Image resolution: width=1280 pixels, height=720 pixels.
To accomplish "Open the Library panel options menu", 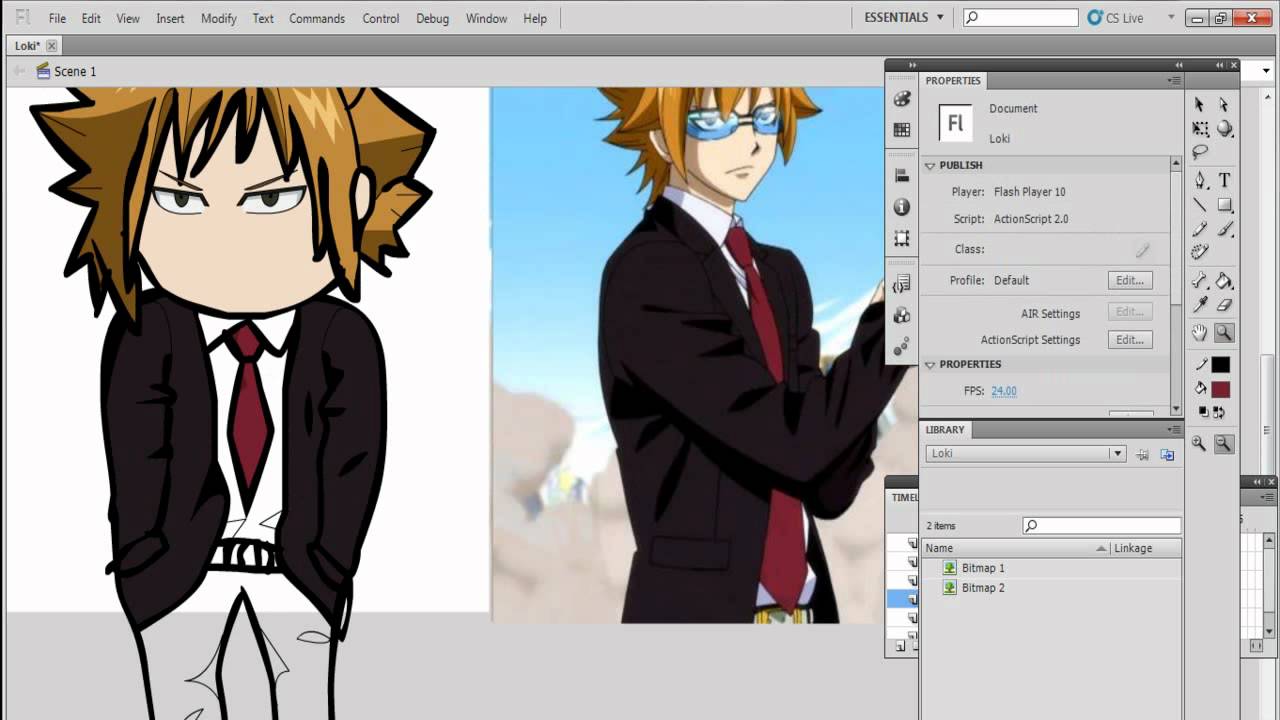I will (1173, 430).
